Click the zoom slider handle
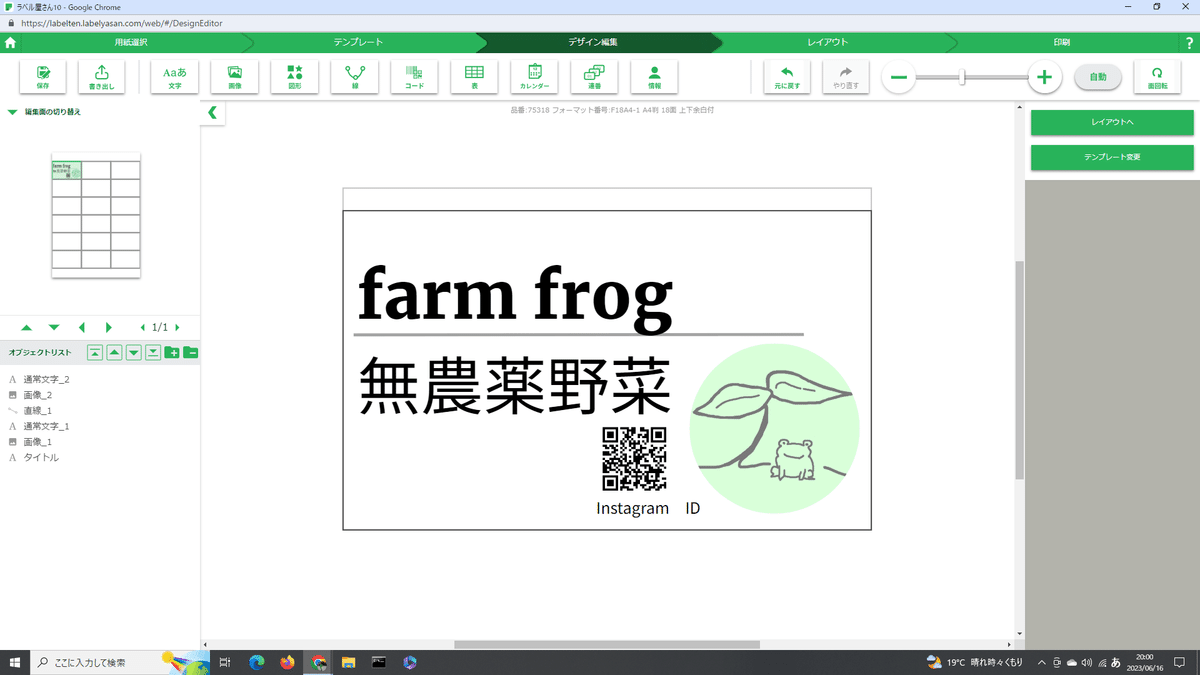Viewport: 1200px width, 675px height. 962,77
